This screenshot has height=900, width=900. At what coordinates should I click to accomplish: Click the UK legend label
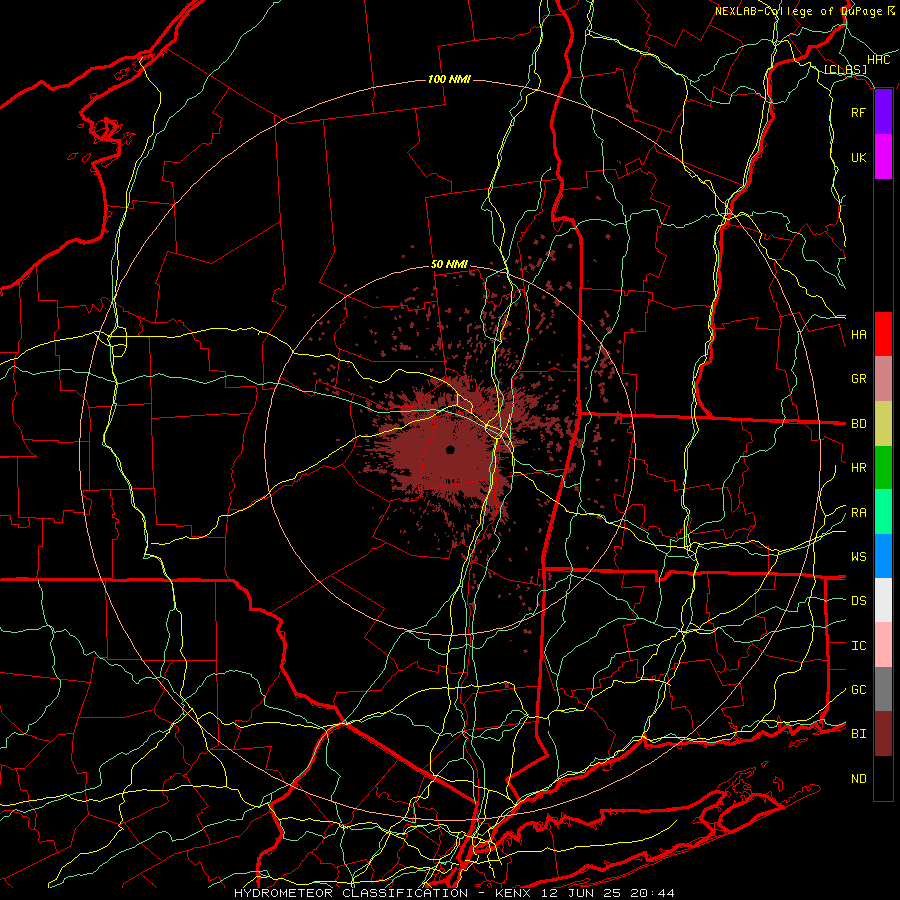[x=858, y=157]
